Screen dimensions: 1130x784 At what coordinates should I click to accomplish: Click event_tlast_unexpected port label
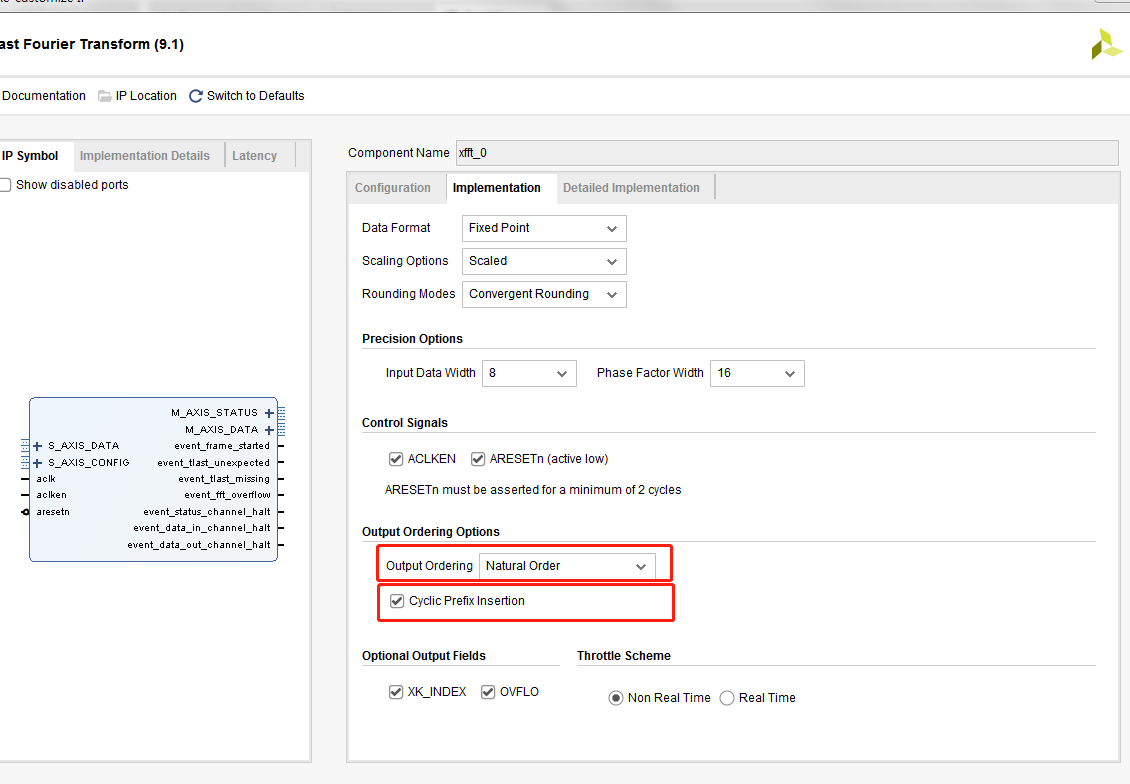(x=213, y=463)
